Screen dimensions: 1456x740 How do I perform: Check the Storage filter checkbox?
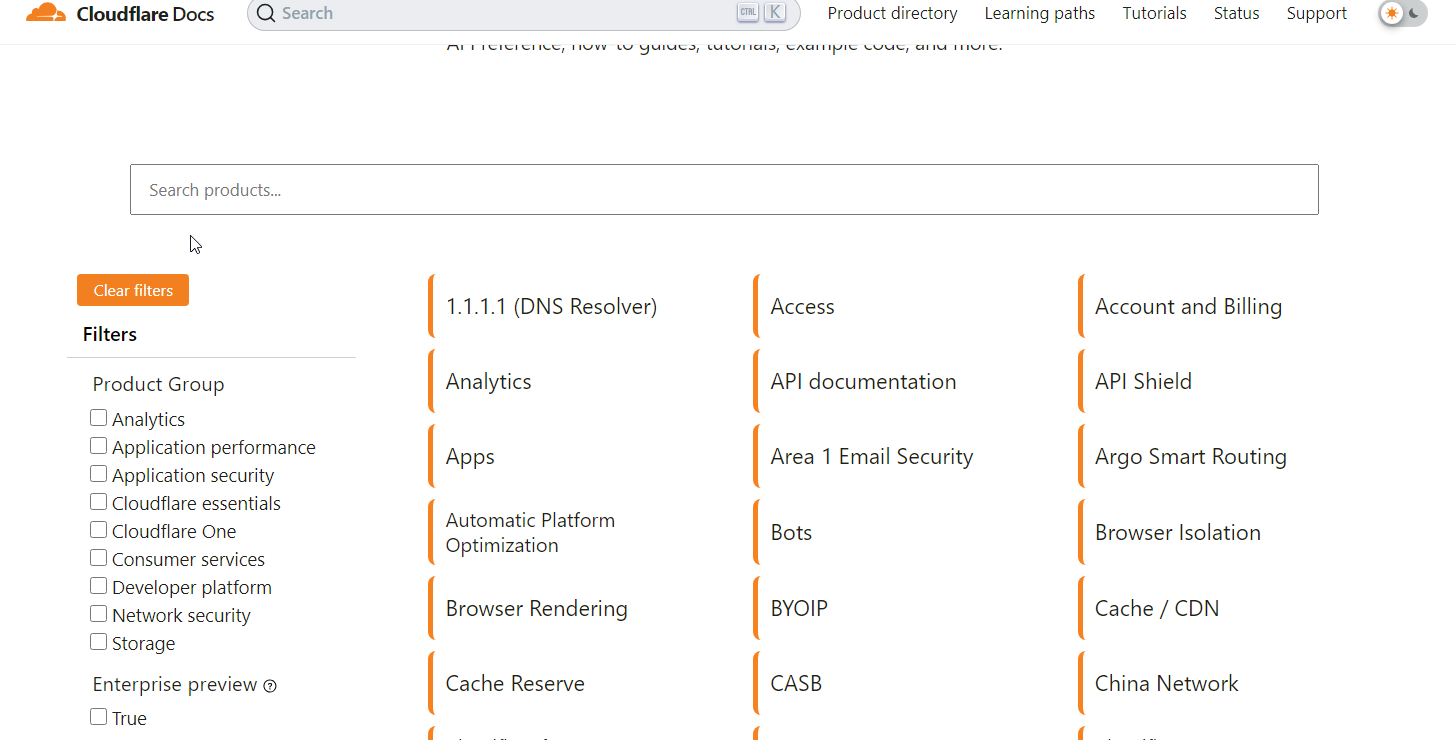pos(98,642)
